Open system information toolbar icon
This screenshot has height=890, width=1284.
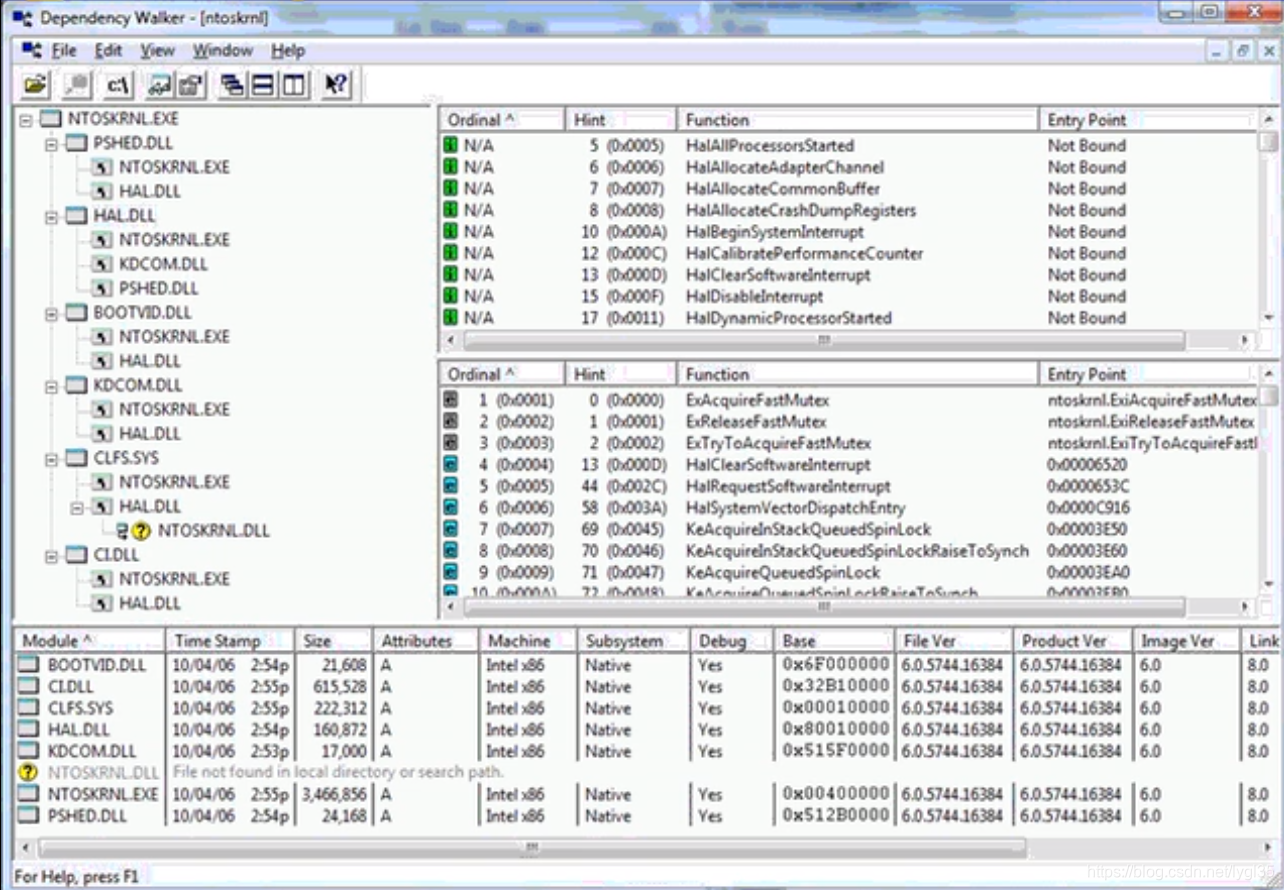coord(190,85)
